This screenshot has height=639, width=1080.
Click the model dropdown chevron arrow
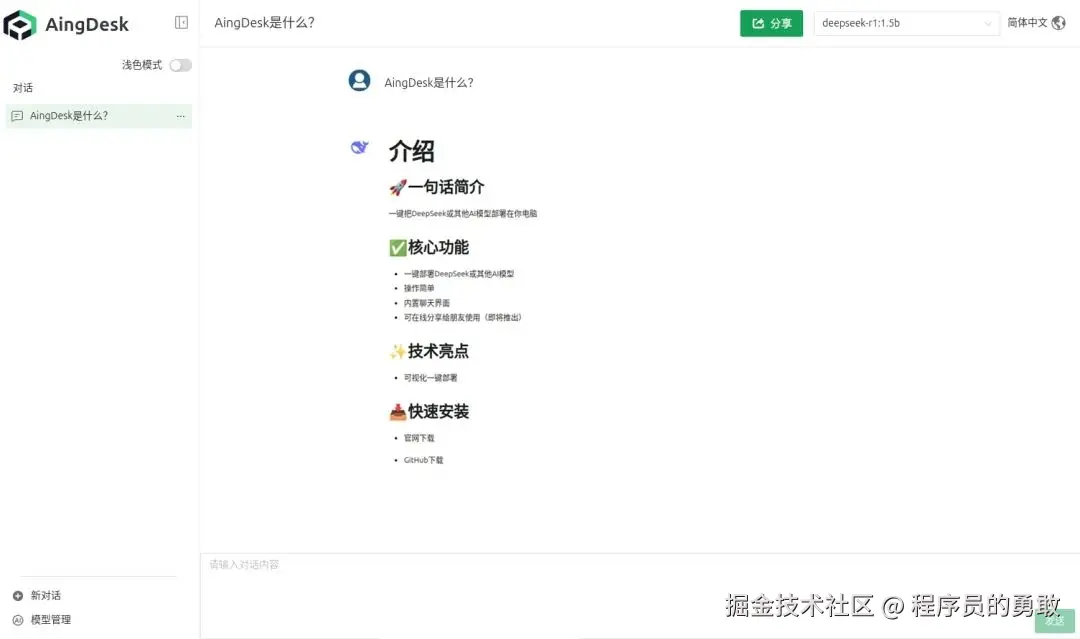pyautogui.click(x=988, y=23)
